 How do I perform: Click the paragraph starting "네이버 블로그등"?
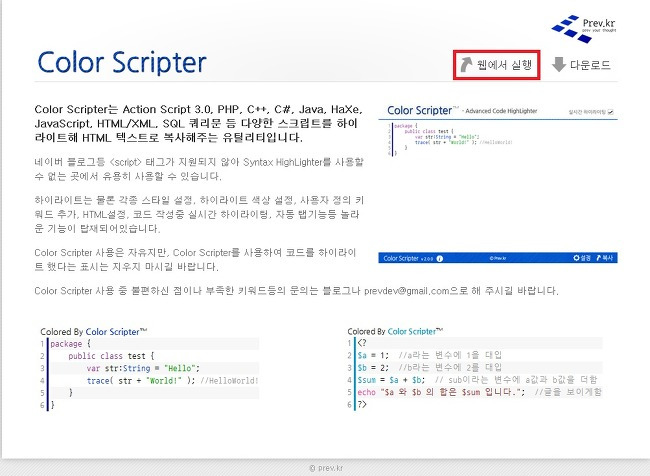[x=199, y=169]
